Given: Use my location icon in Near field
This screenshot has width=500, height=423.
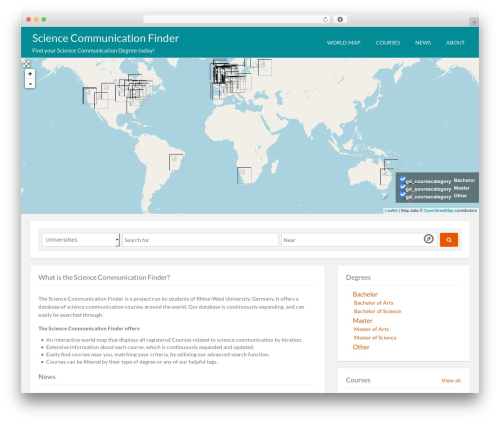Looking at the screenshot, I should click(x=429, y=239).
